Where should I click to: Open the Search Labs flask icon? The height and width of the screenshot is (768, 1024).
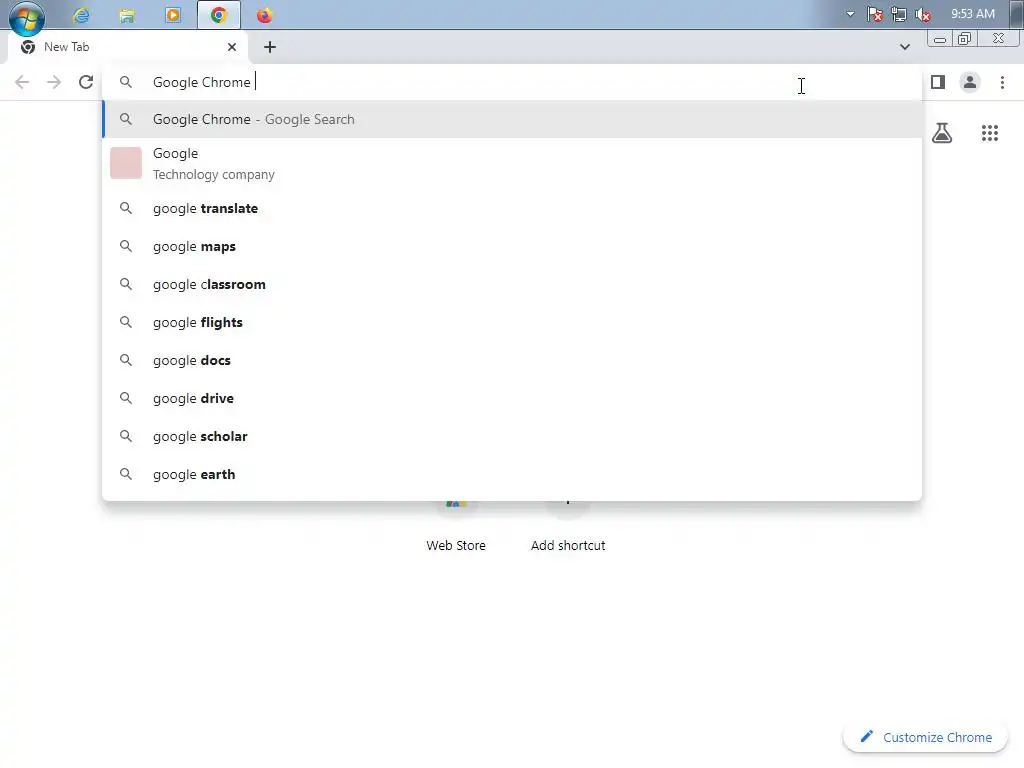pos(942,133)
